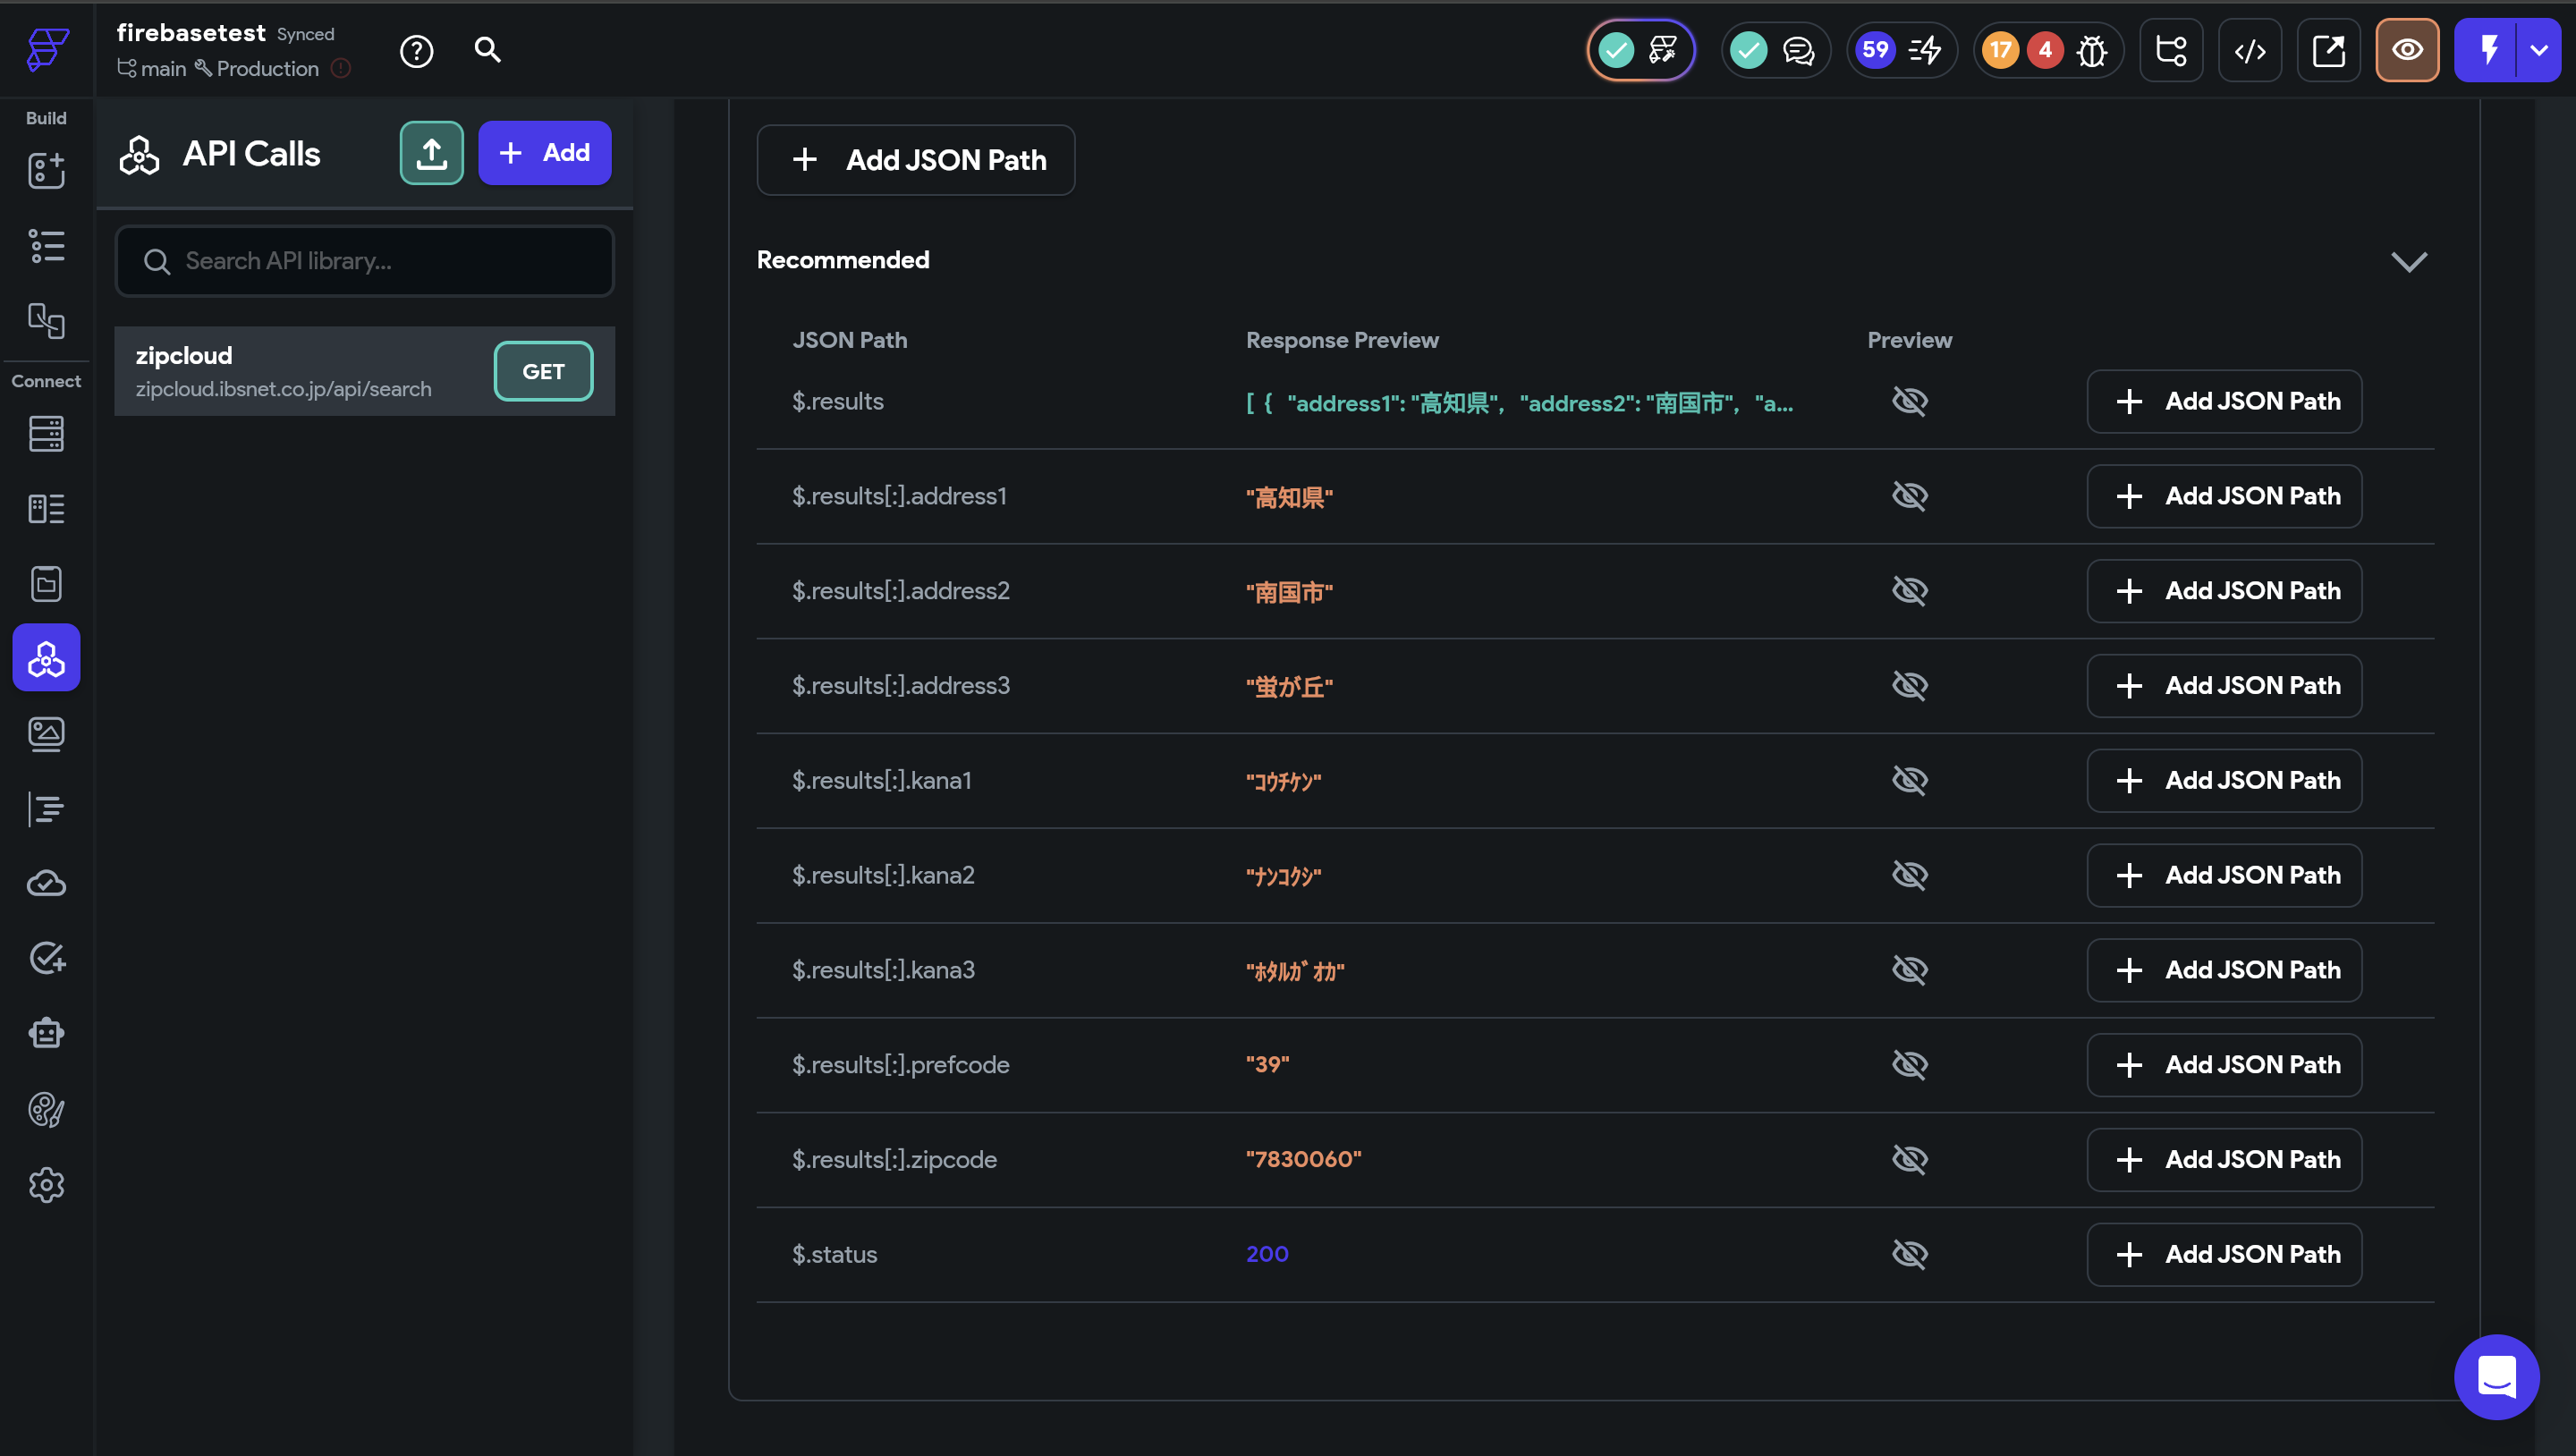Open the help question mark icon
The image size is (2576, 1456).
tap(416, 50)
